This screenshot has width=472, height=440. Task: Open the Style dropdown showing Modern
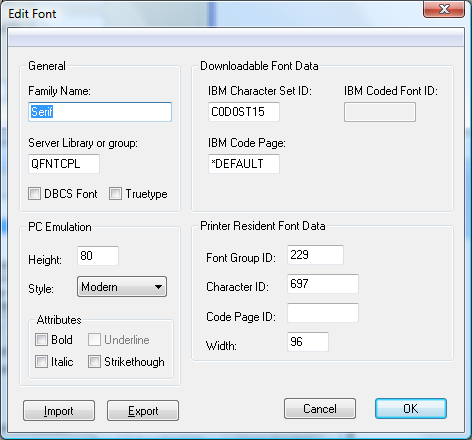pyautogui.click(x=122, y=287)
